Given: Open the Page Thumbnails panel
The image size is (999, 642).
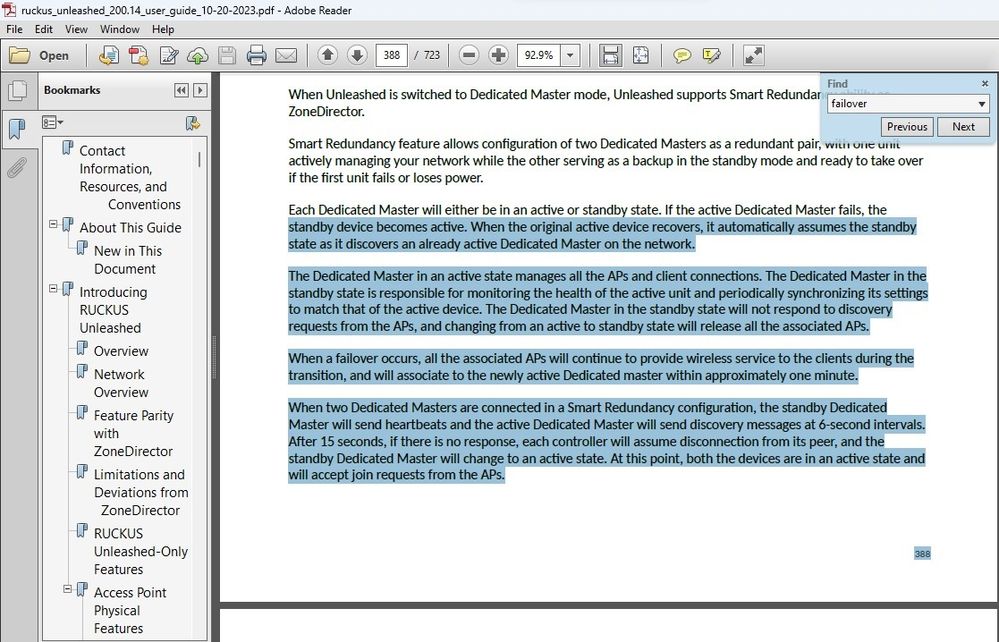Looking at the screenshot, I should tap(17, 91).
